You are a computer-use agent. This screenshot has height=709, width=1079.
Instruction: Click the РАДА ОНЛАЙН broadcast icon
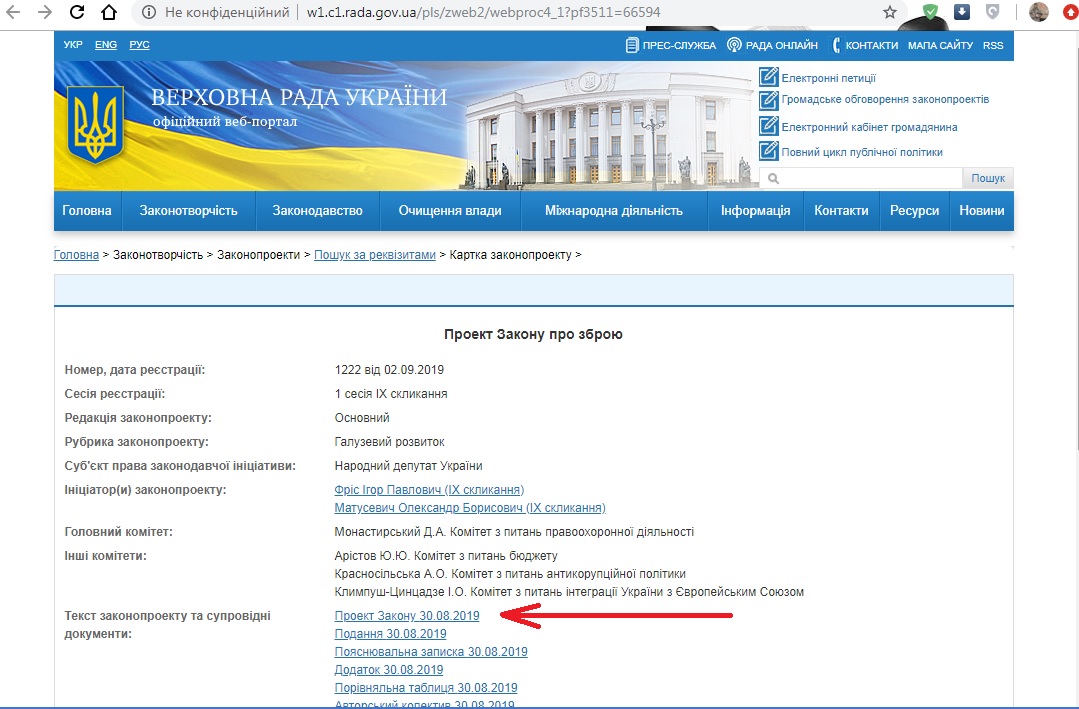coord(734,45)
